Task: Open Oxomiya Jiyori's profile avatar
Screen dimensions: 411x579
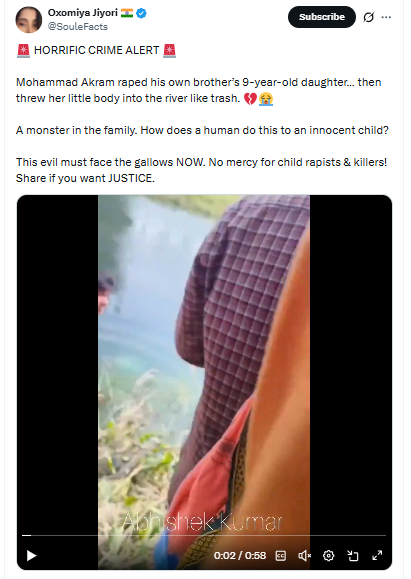Action: (28, 19)
